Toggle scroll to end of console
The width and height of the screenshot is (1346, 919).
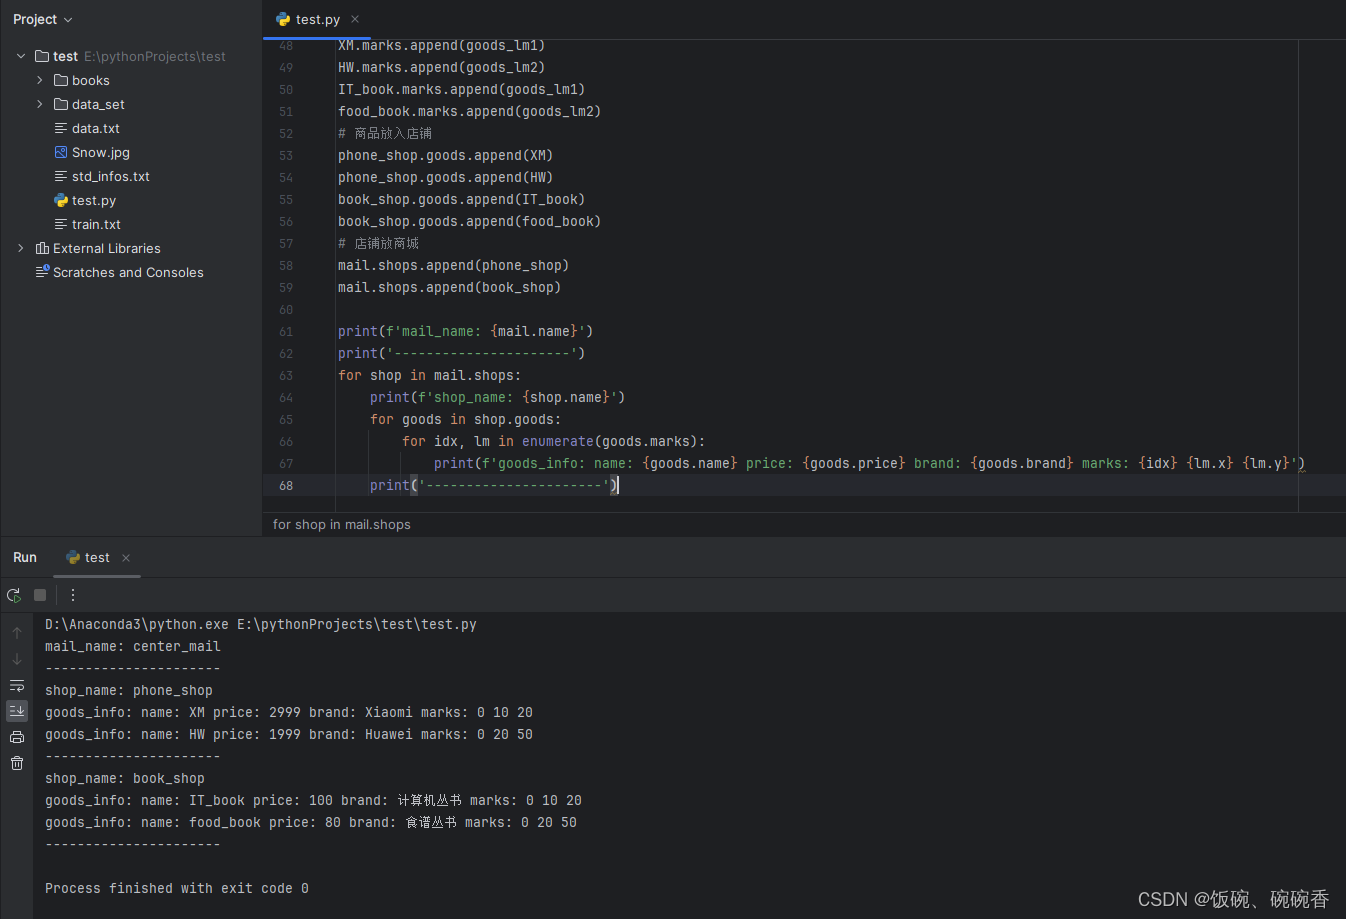(17, 711)
